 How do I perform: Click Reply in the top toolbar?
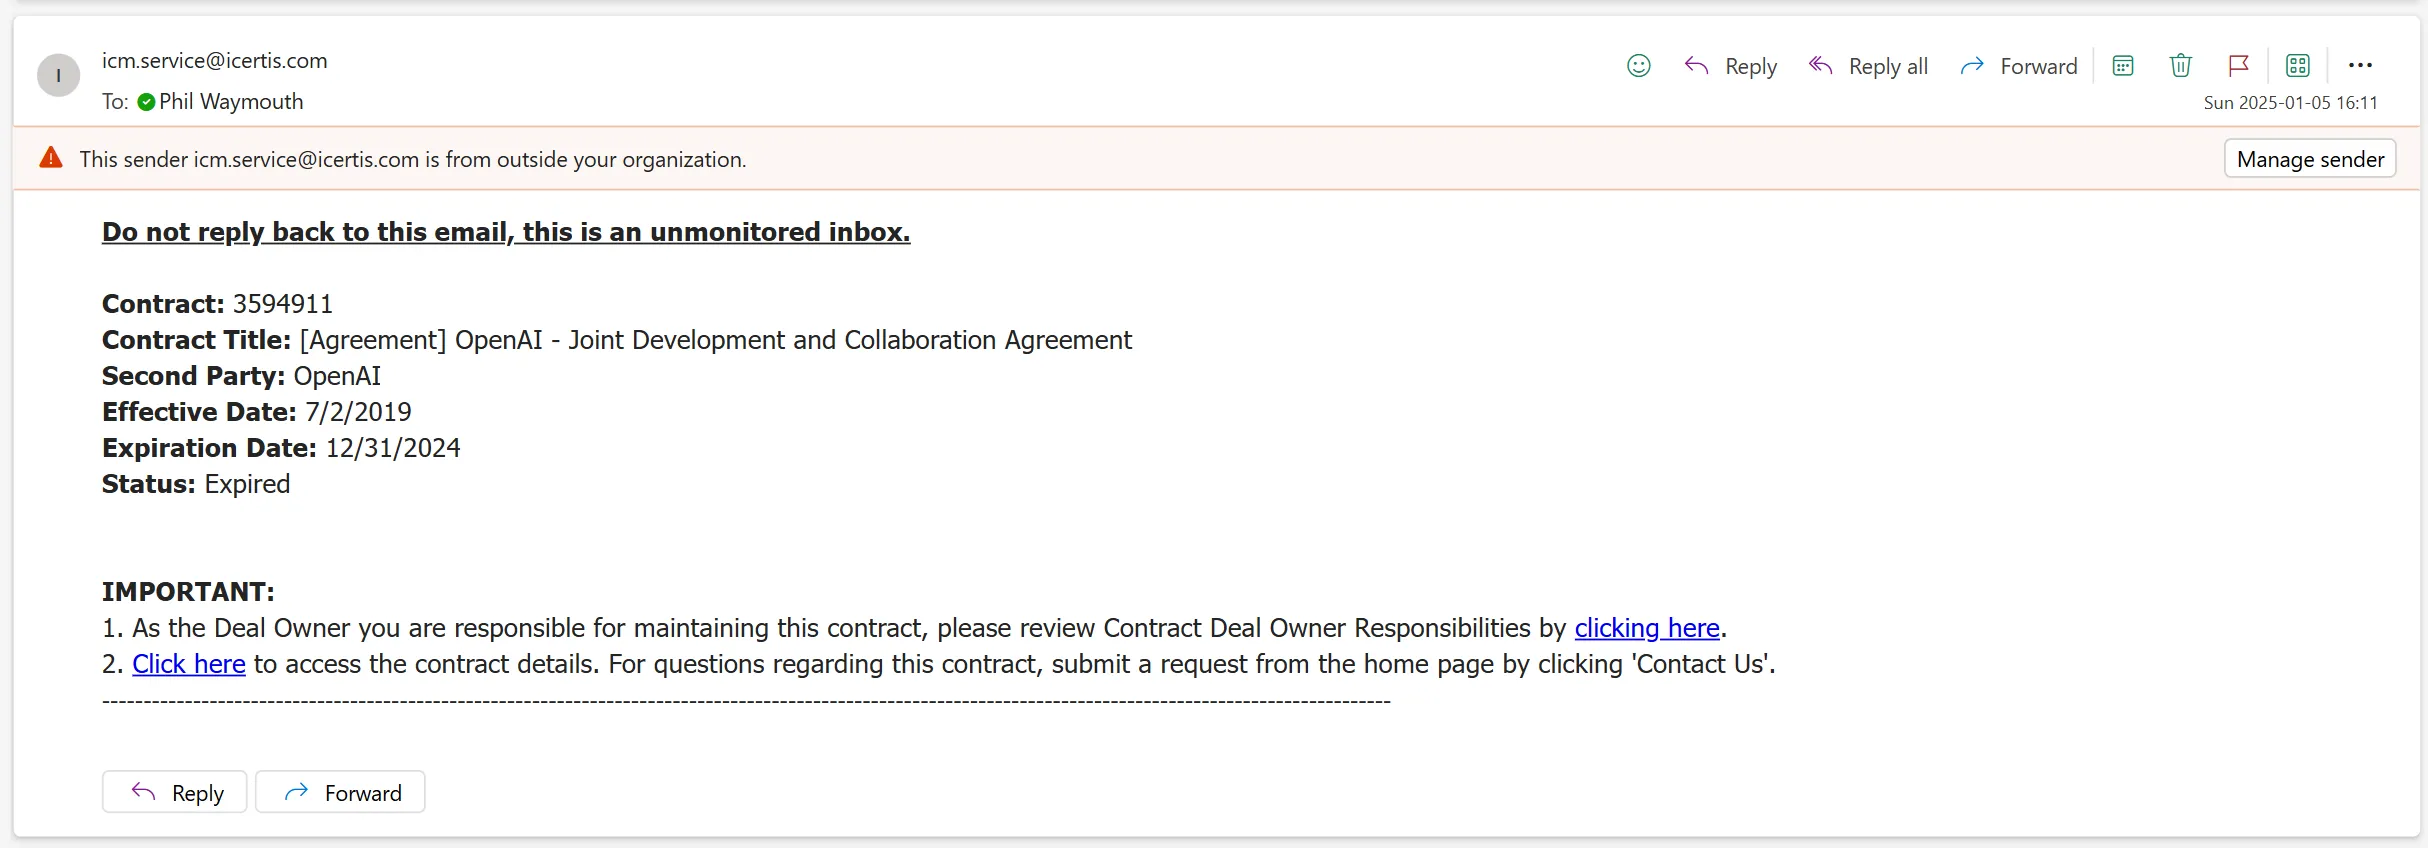(x=1731, y=66)
